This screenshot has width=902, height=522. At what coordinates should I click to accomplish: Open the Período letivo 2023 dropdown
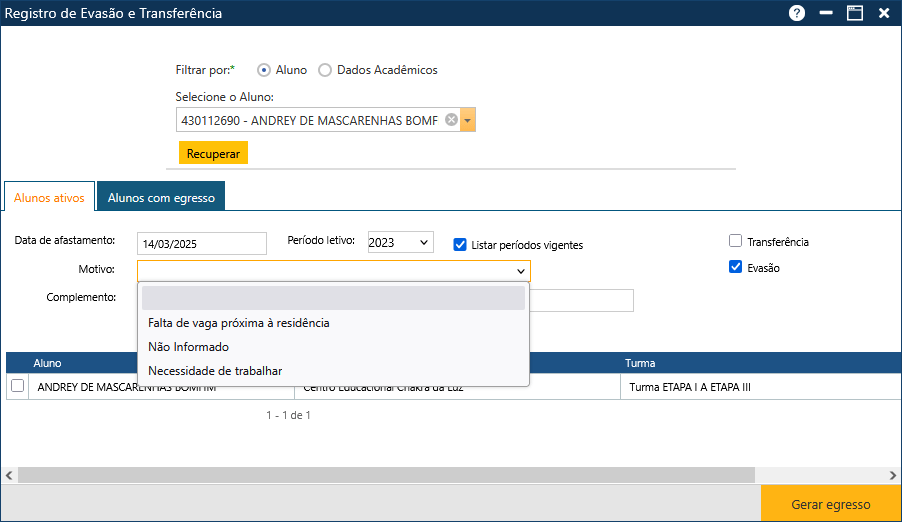pos(400,242)
